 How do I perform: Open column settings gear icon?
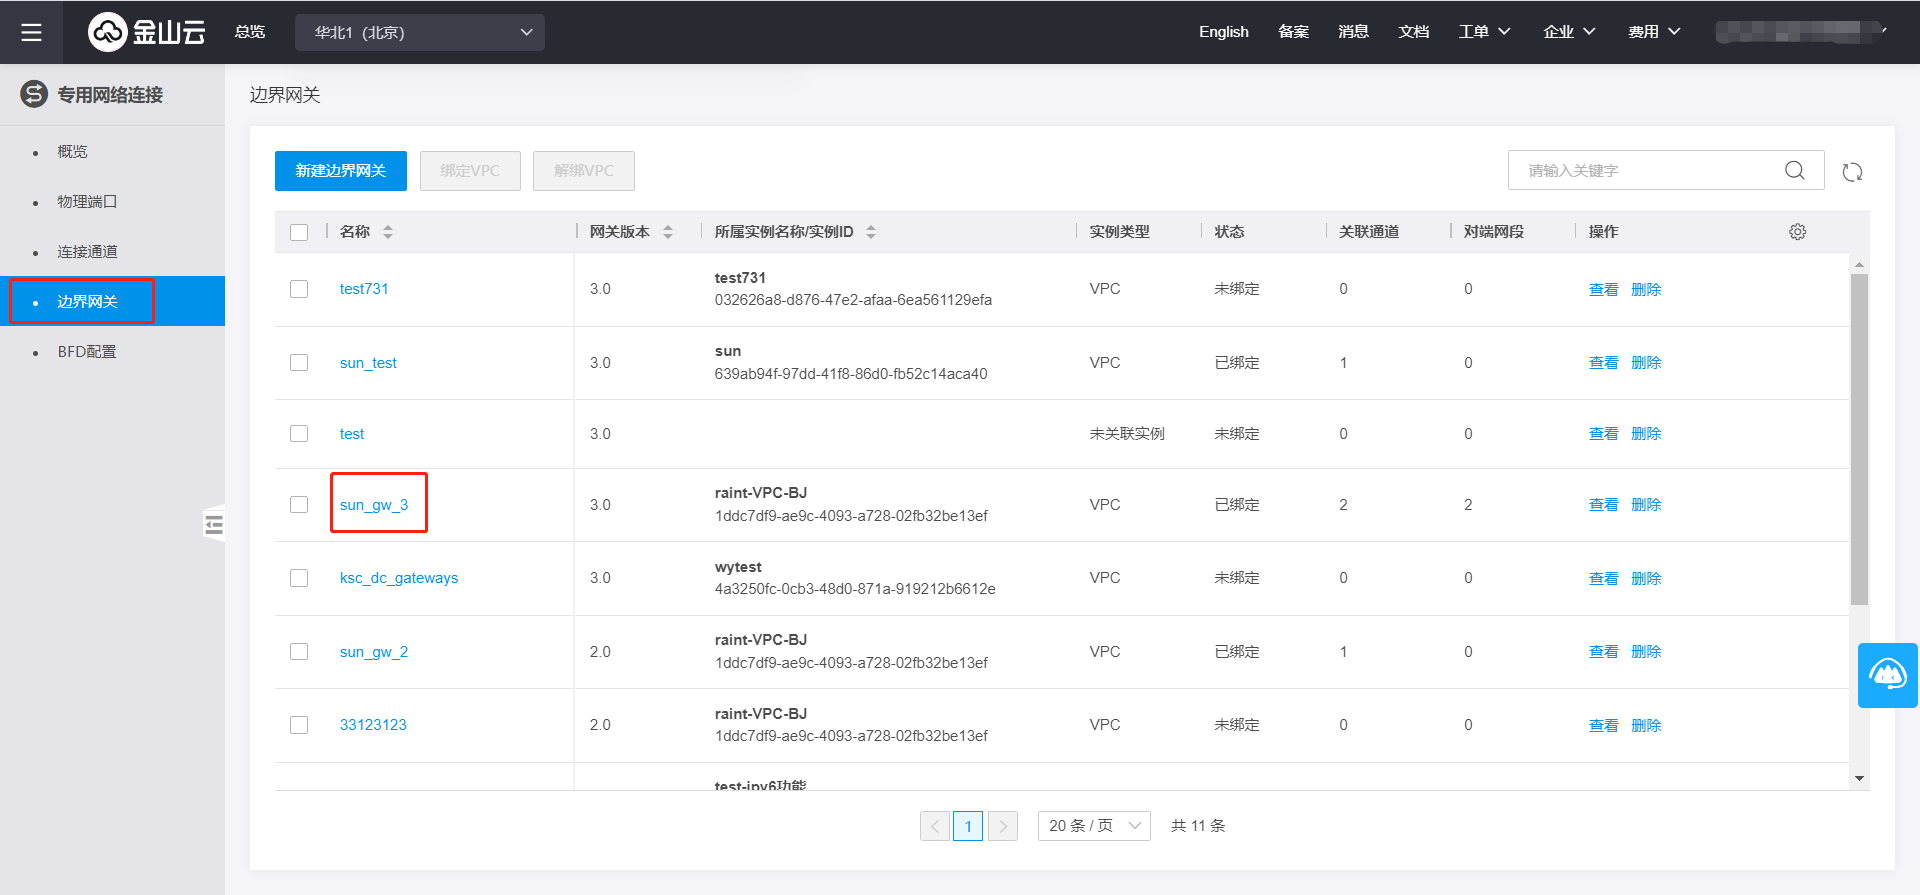point(1797,232)
